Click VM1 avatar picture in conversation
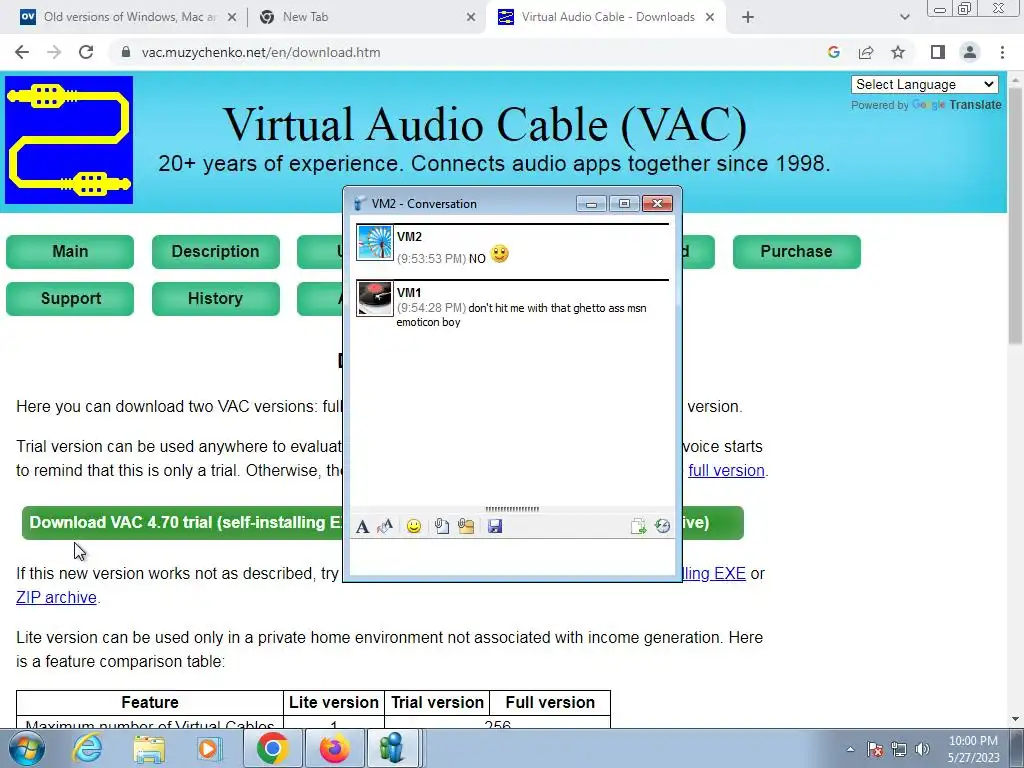The image size is (1024, 768). (x=375, y=298)
